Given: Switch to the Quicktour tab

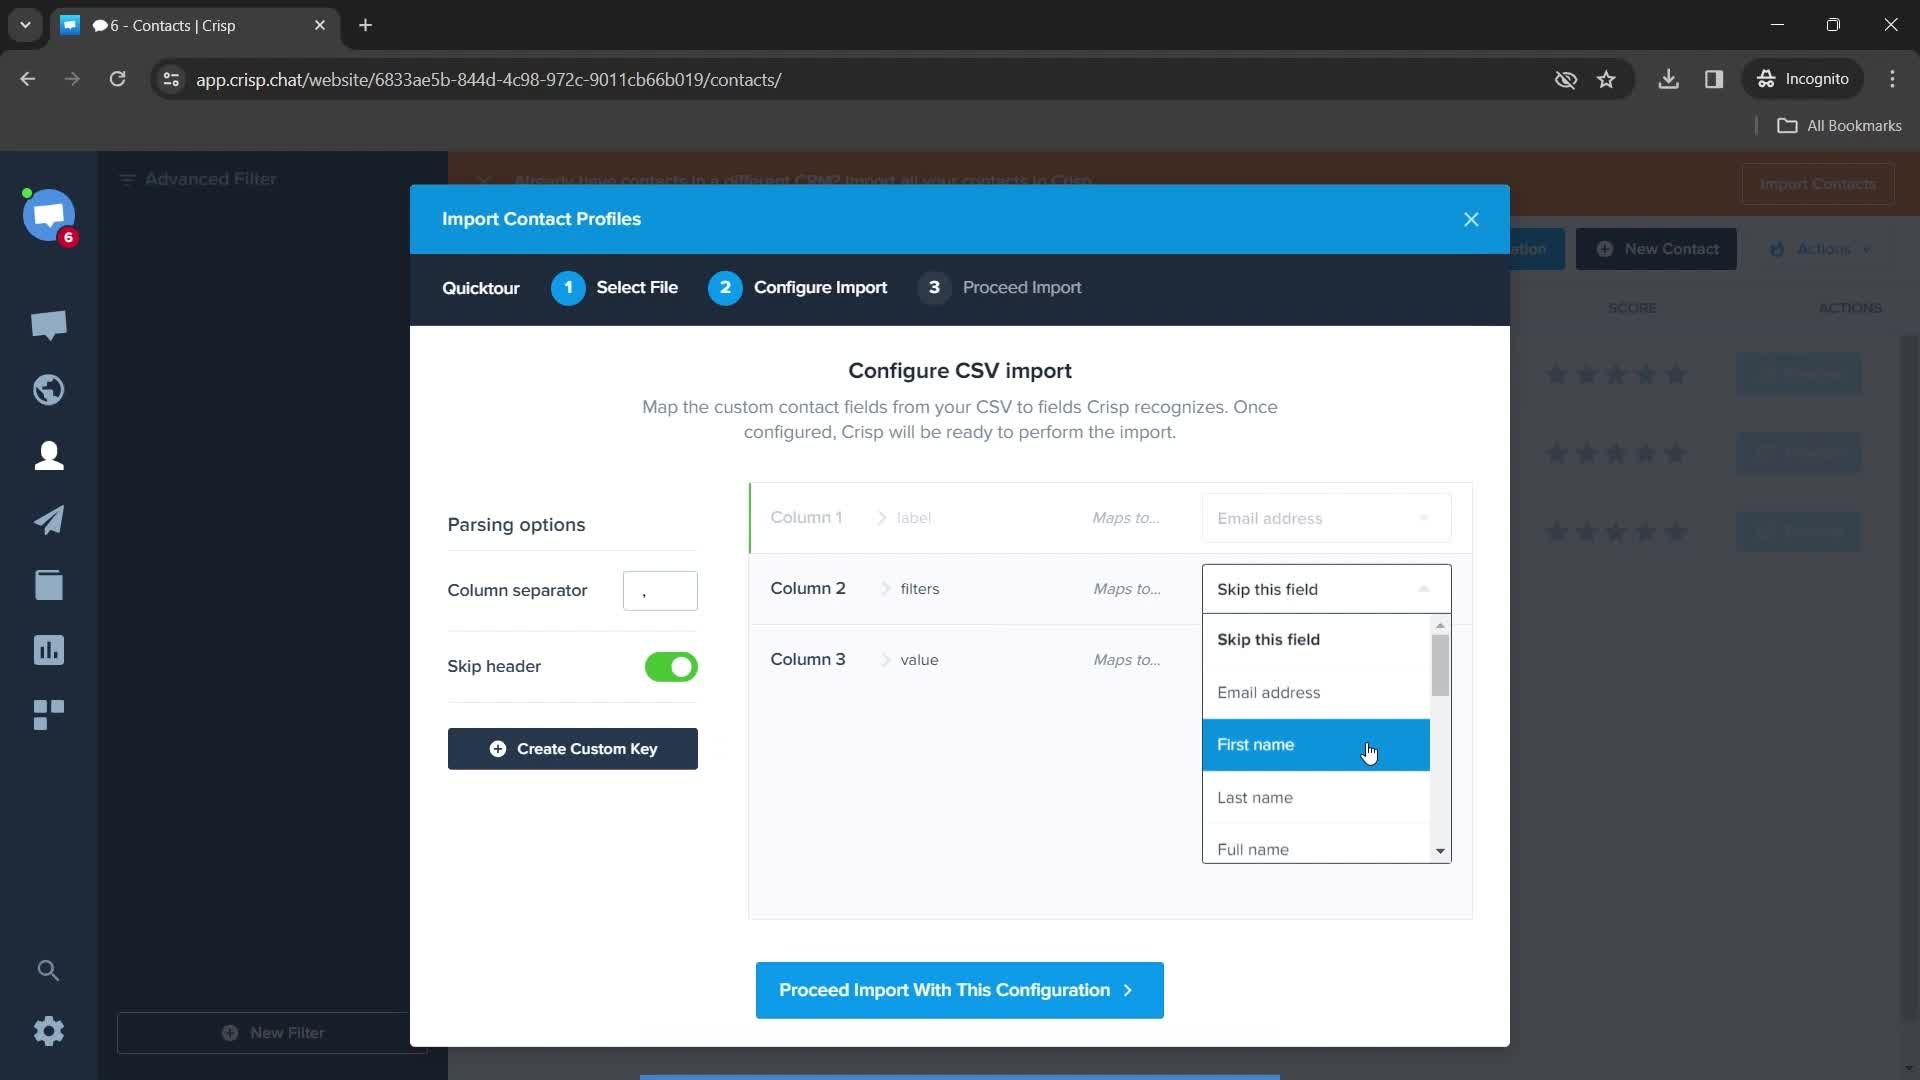Looking at the screenshot, I should pos(483,286).
